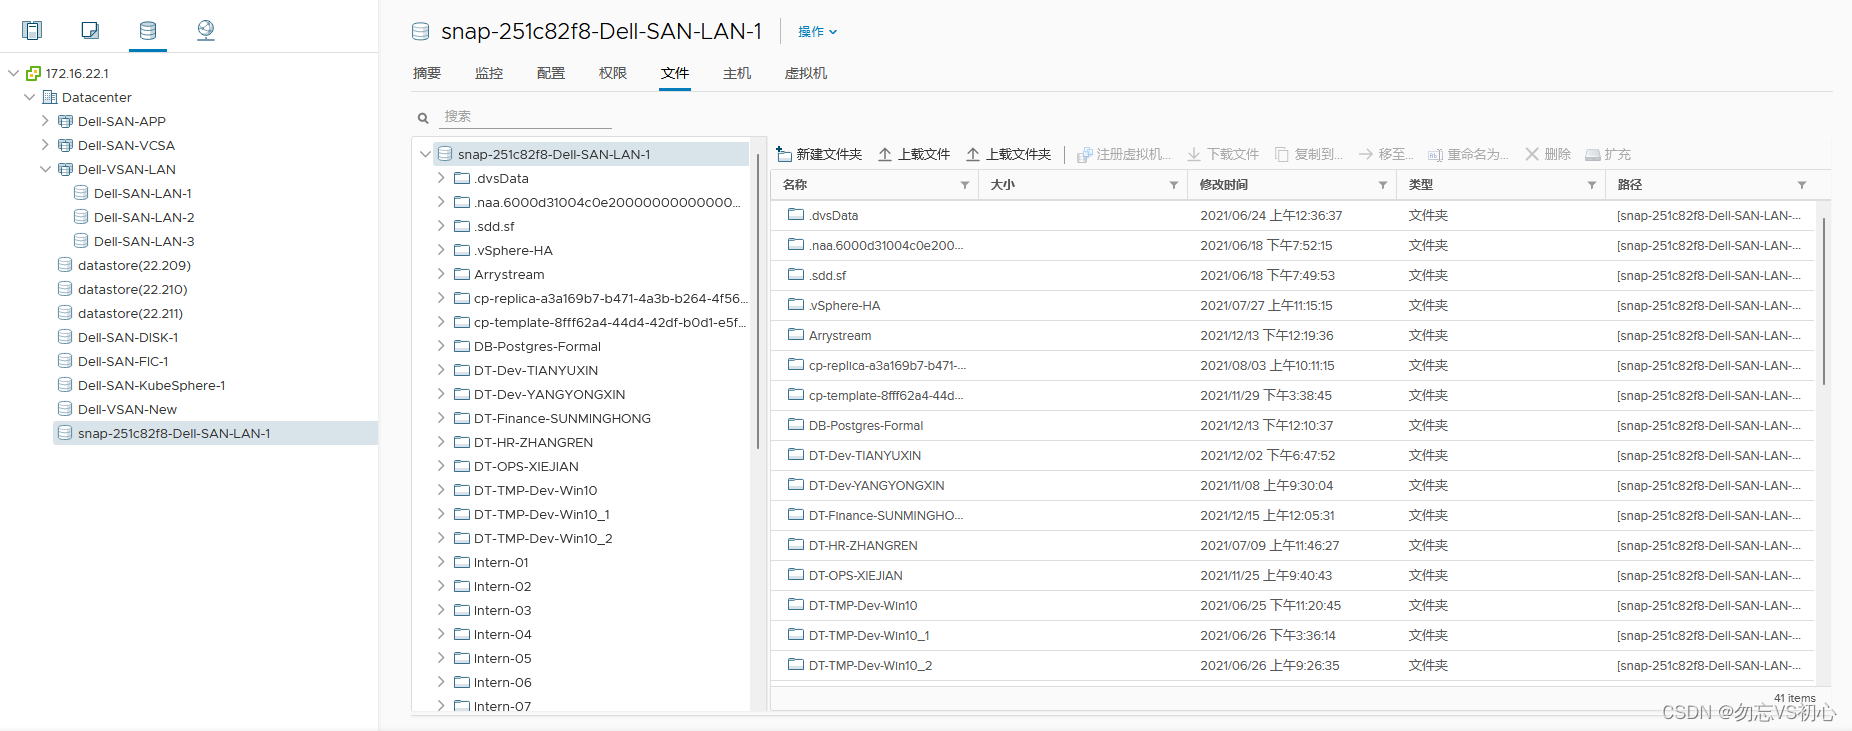Switch to the Storage inventory icon

point(148,30)
